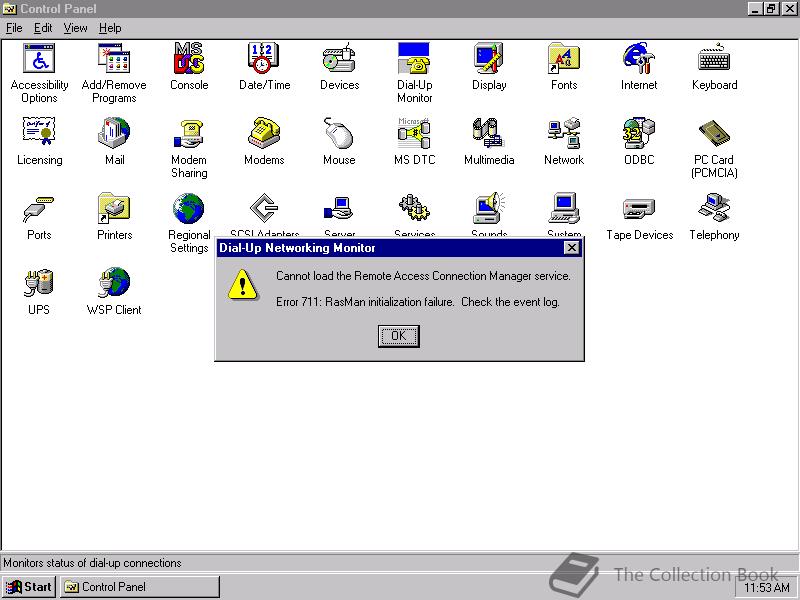
Task: Open the Date/Time applet
Action: point(264,58)
